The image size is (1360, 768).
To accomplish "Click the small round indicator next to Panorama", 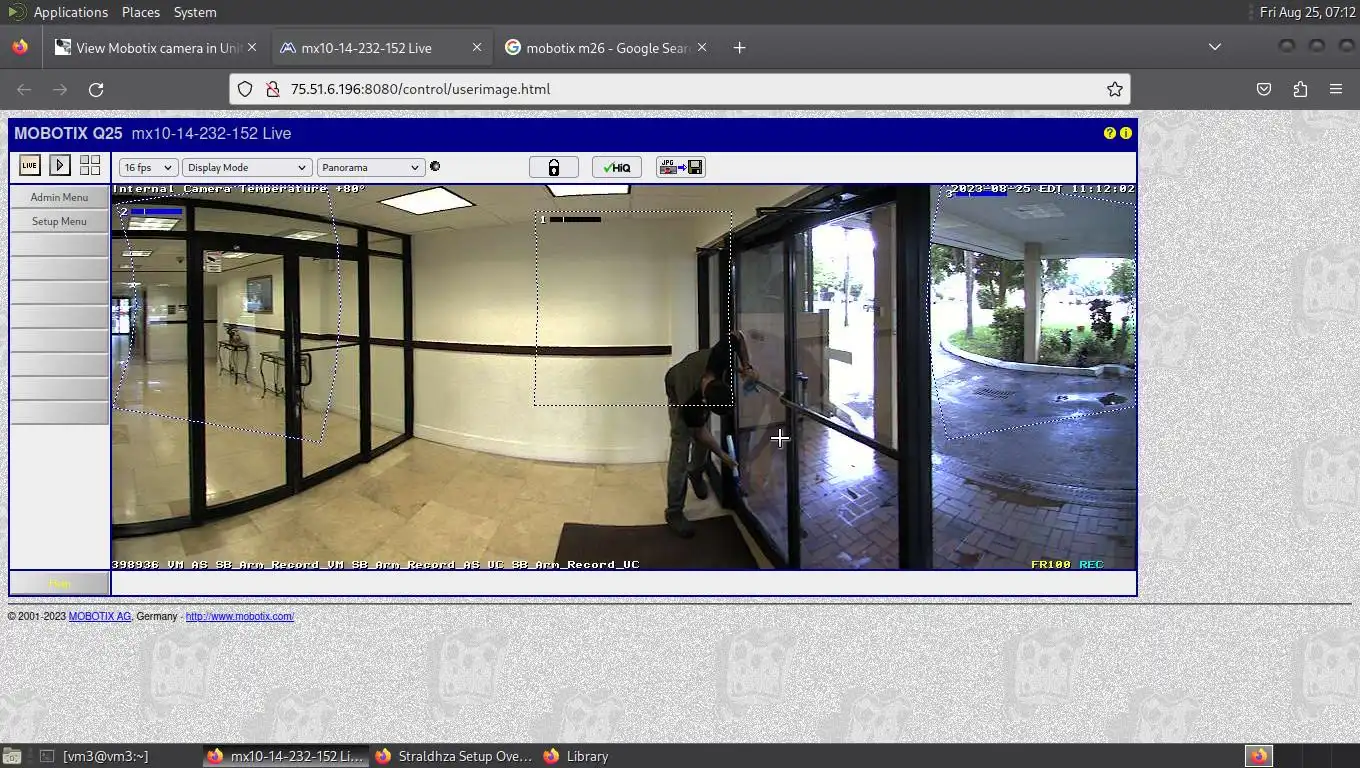I will (435, 167).
